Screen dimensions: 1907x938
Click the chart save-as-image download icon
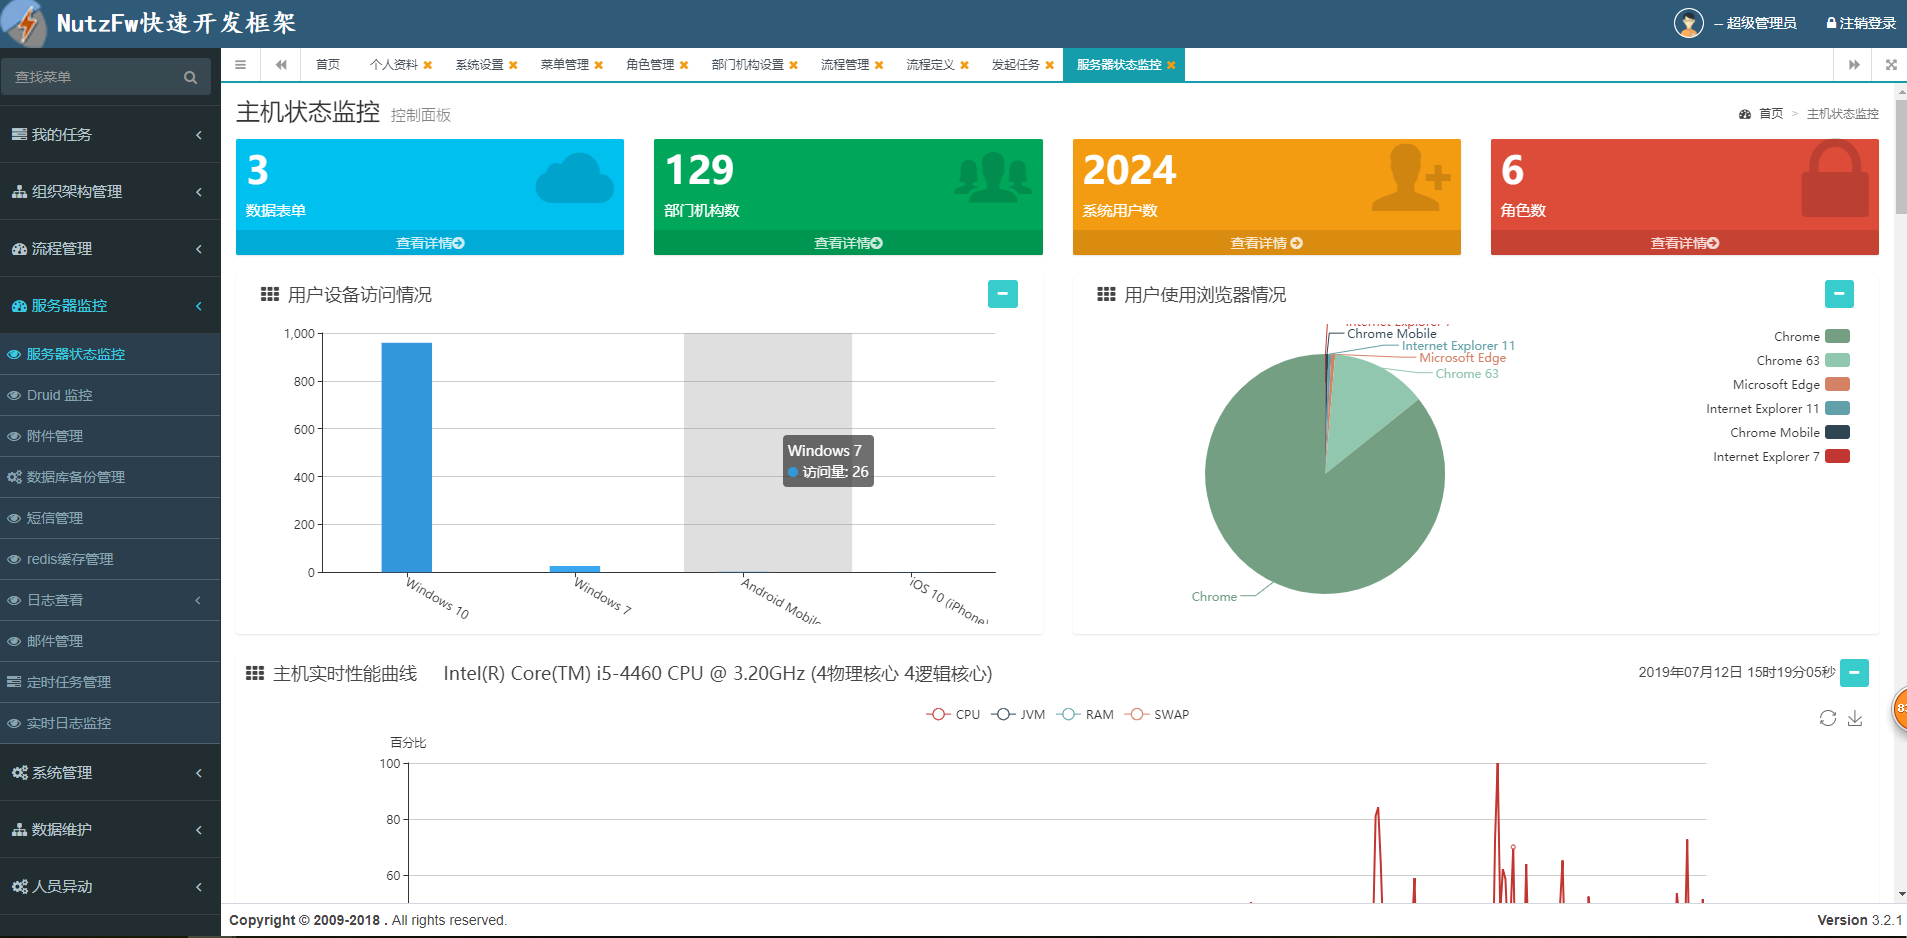click(x=1855, y=718)
